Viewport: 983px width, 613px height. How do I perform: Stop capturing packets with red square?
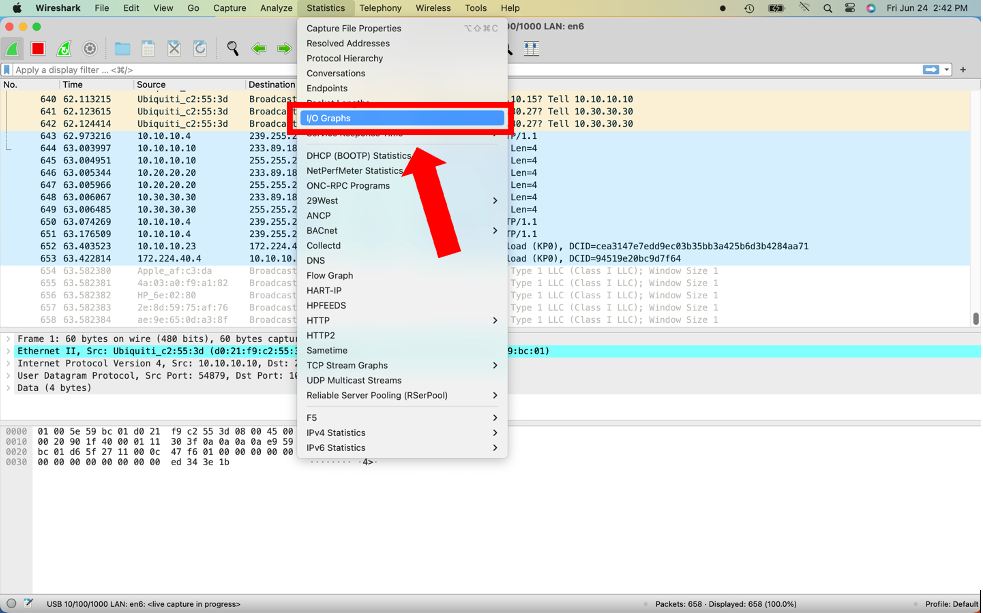[x=38, y=49]
